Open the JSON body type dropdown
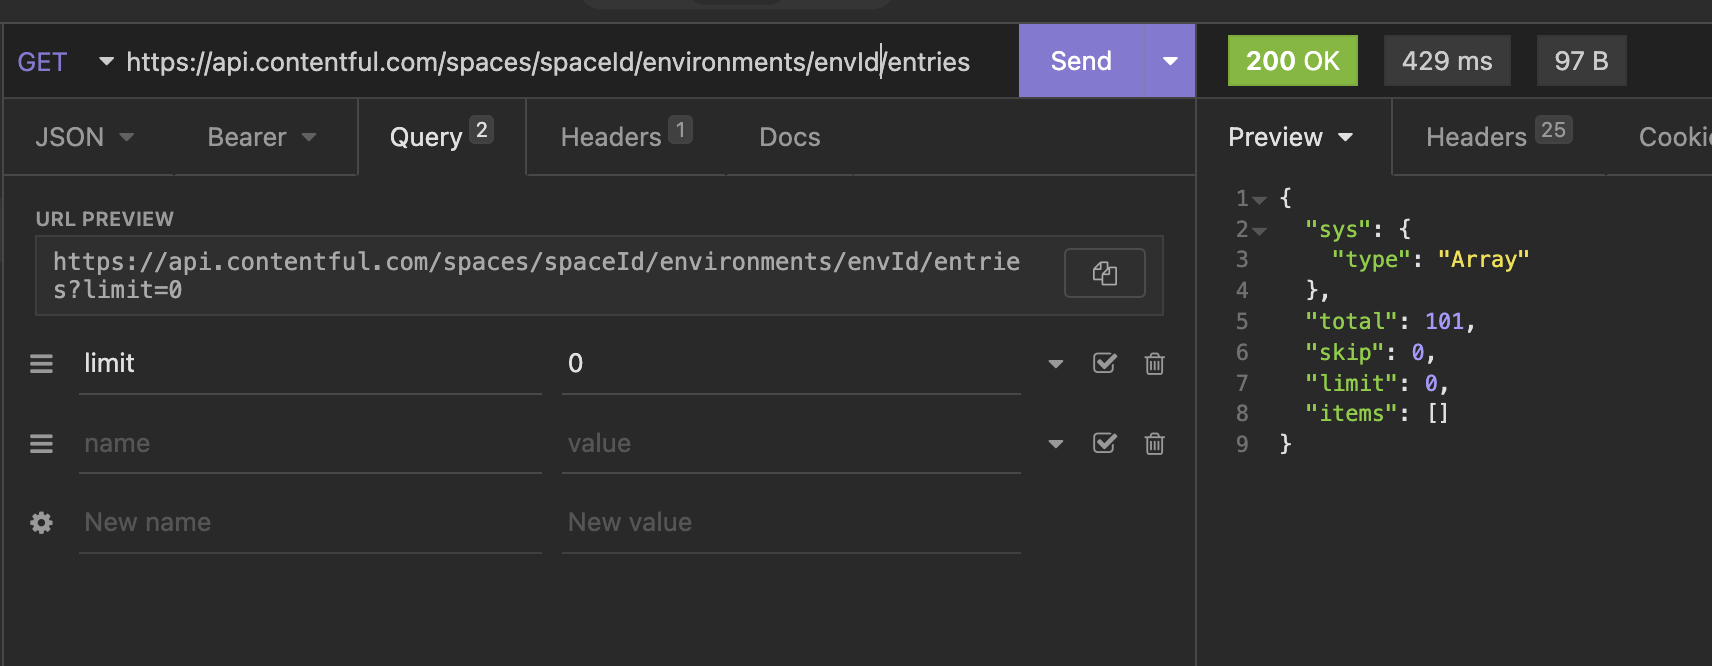 pos(84,137)
